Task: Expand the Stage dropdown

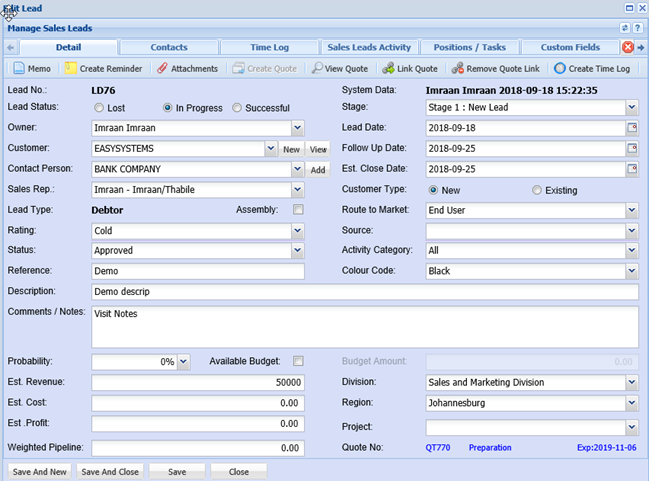Action: (x=631, y=108)
